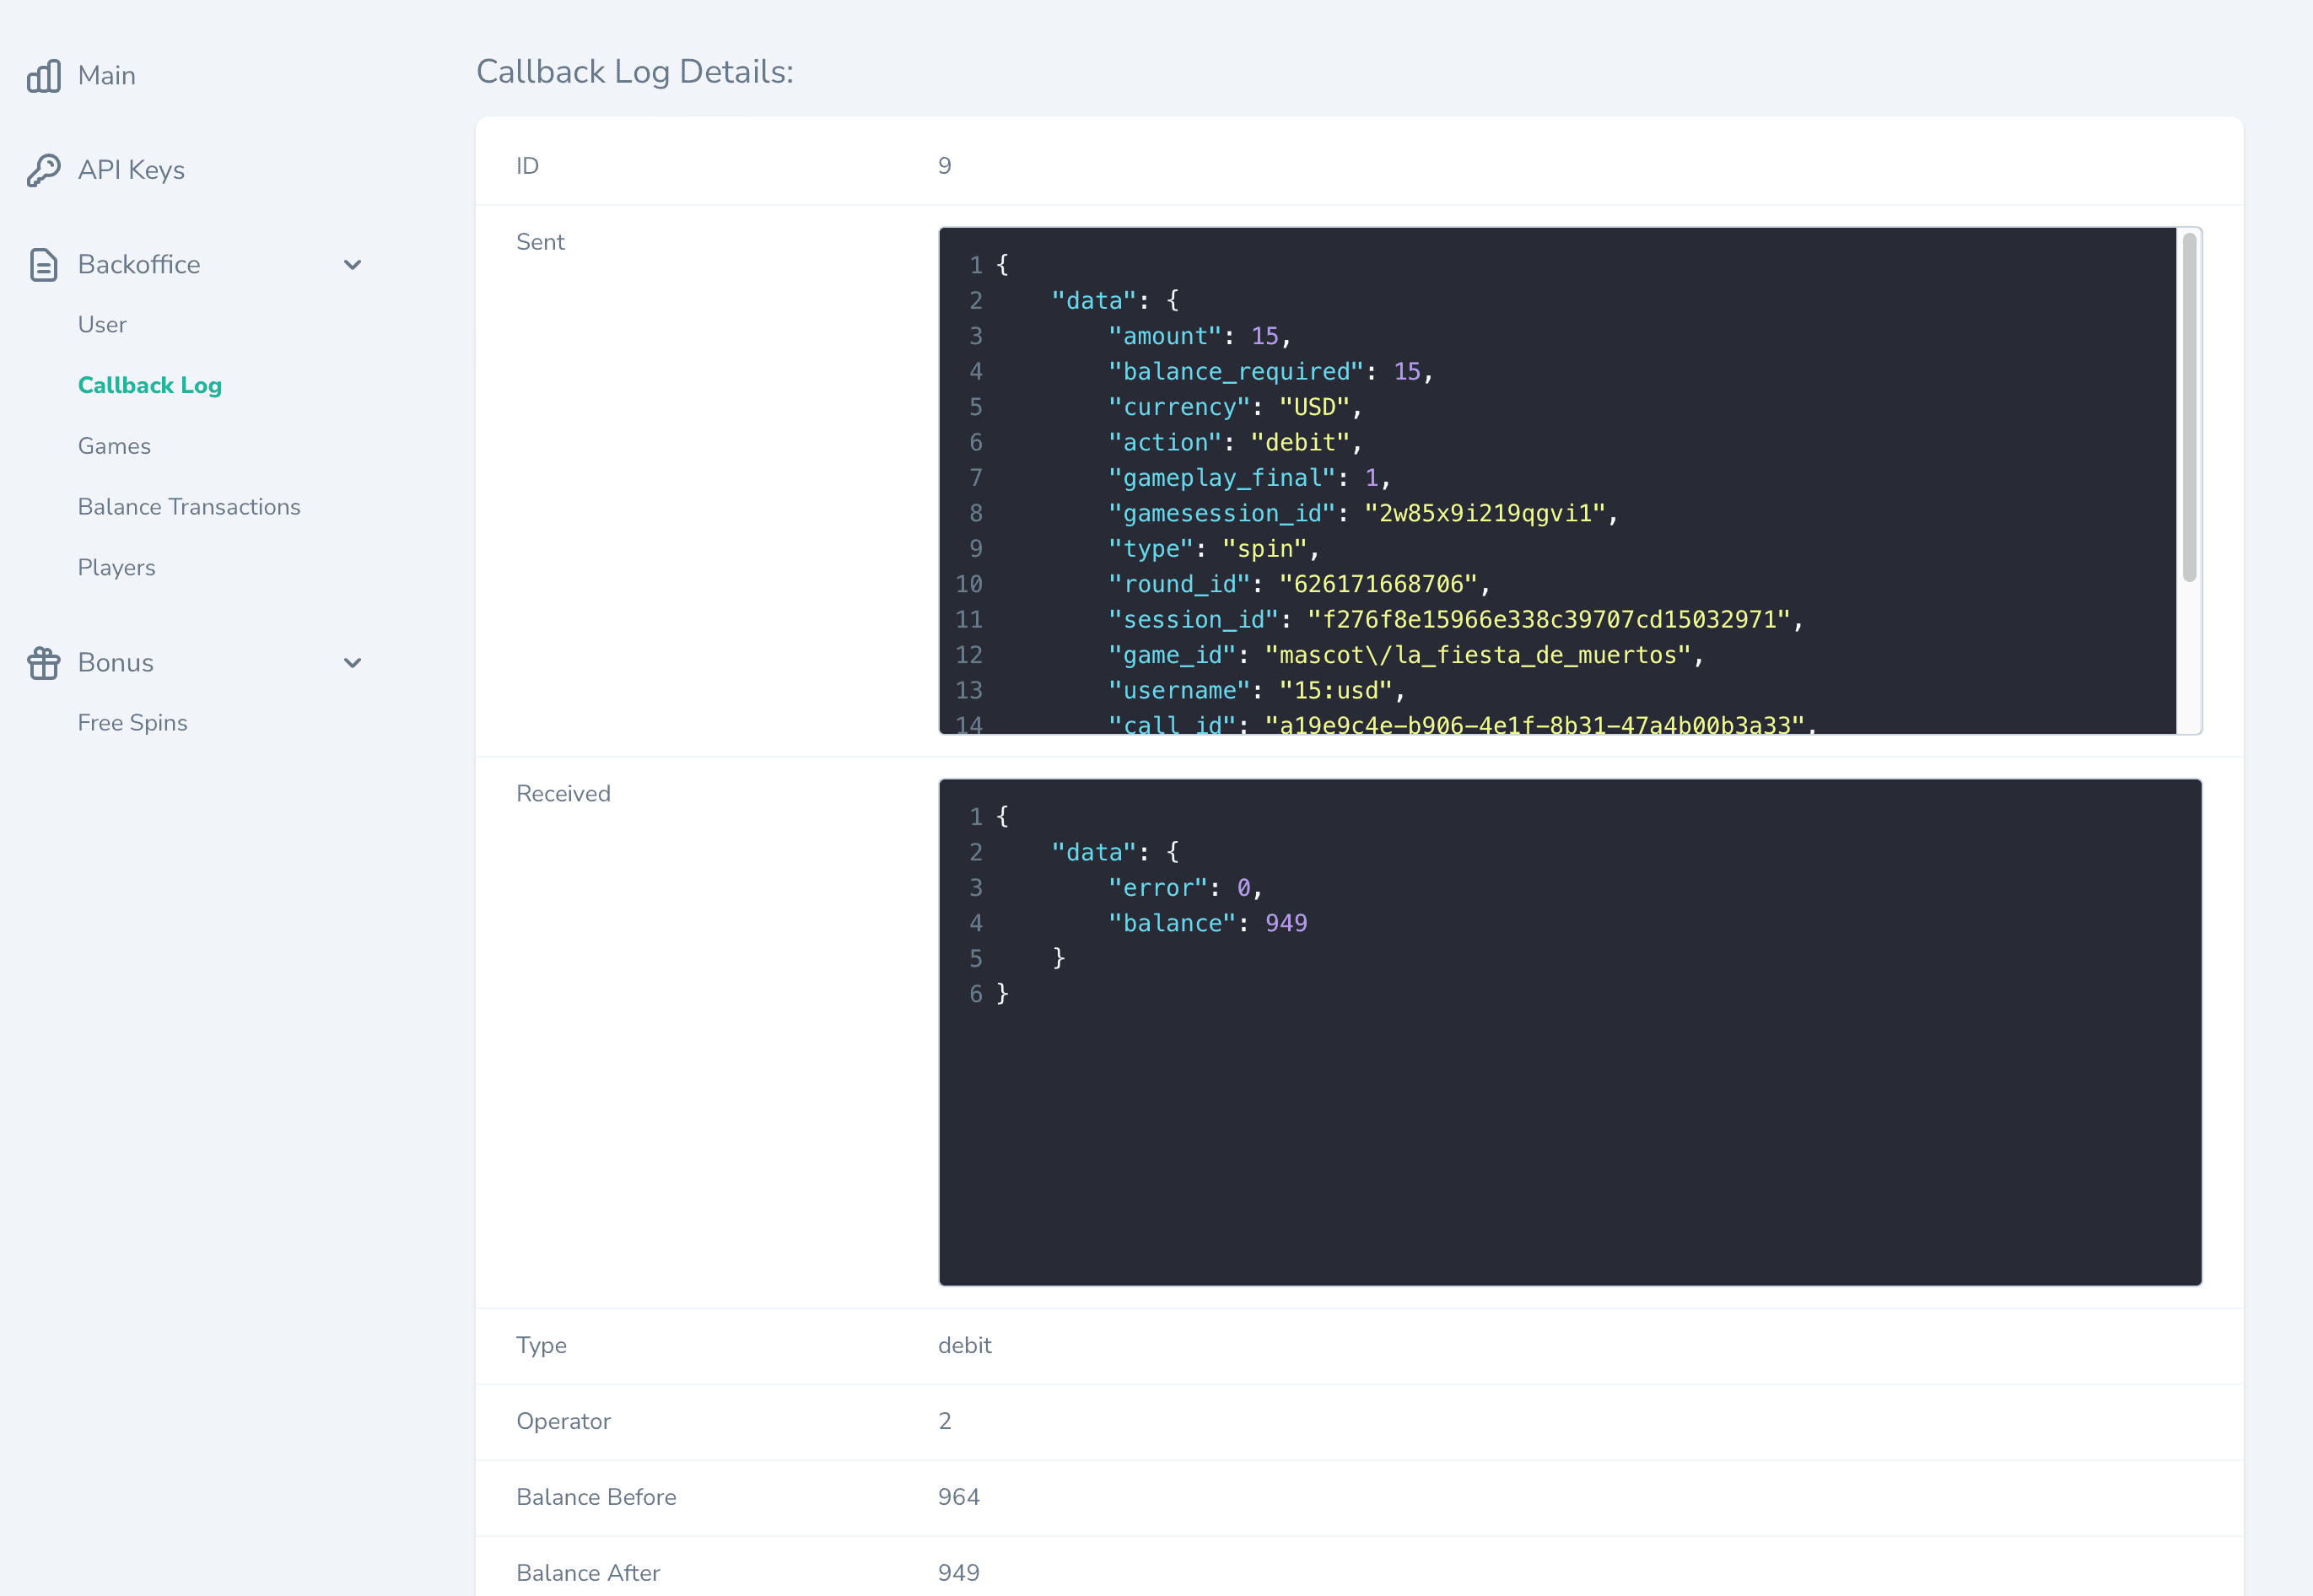Select the Callback Log menu item
The width and height of the screenshot is (2313, 1596).
click(150, 385)
